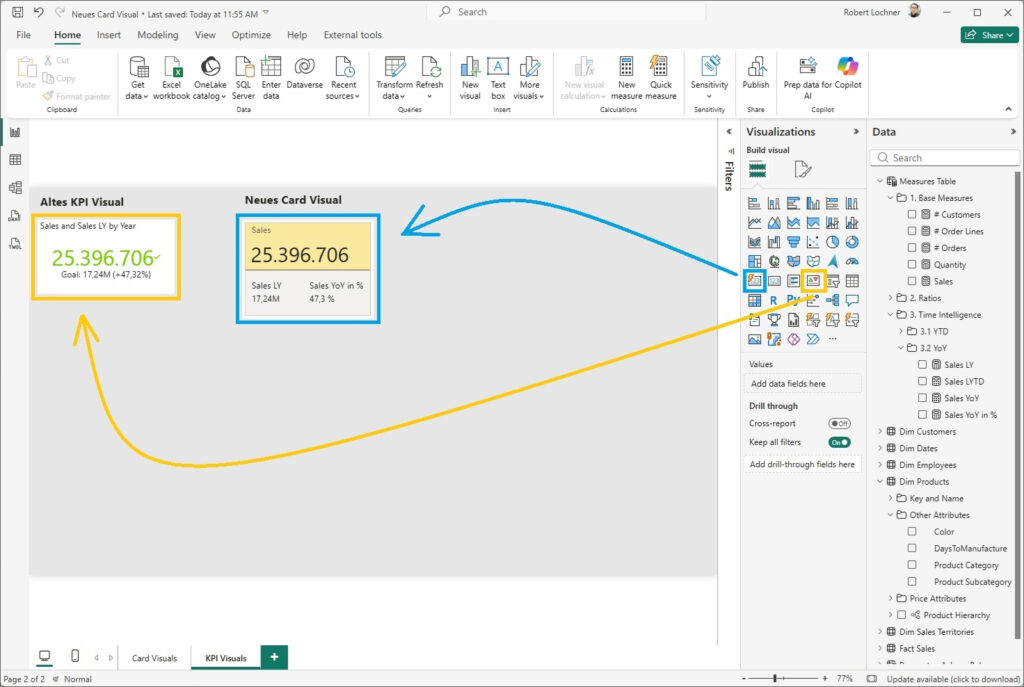Switch to the Card Visuals page tab
The image size is (1024, 687).
tap(154, 658)
